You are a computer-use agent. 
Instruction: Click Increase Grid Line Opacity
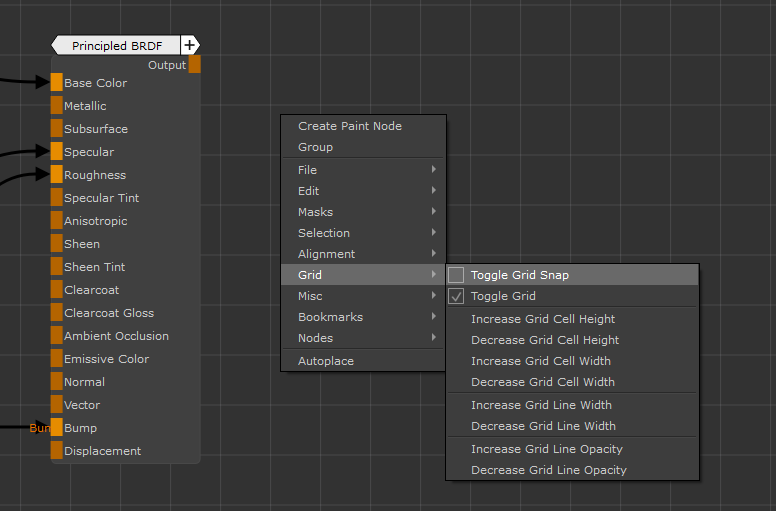[547, 449]
